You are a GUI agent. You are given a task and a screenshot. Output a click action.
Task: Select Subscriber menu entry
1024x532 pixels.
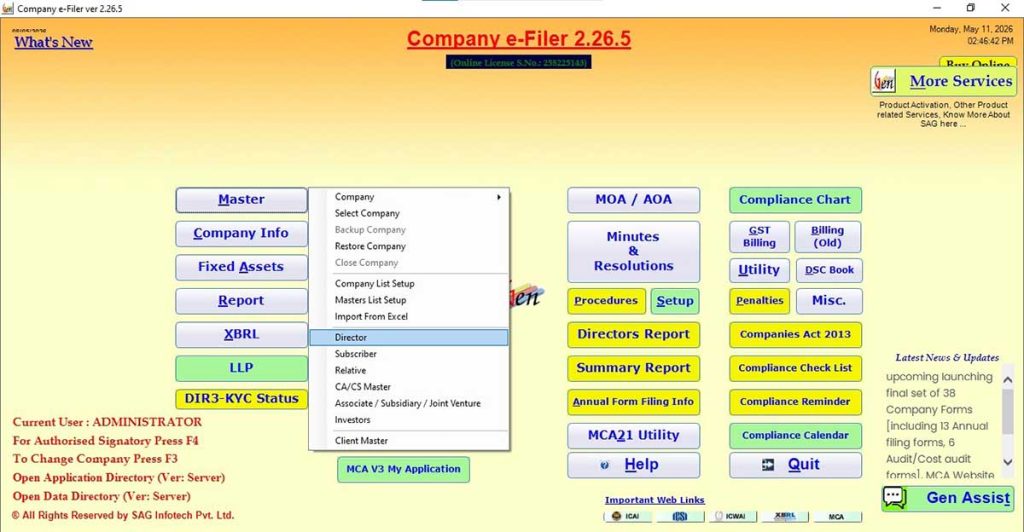click(x=409, y=354)
